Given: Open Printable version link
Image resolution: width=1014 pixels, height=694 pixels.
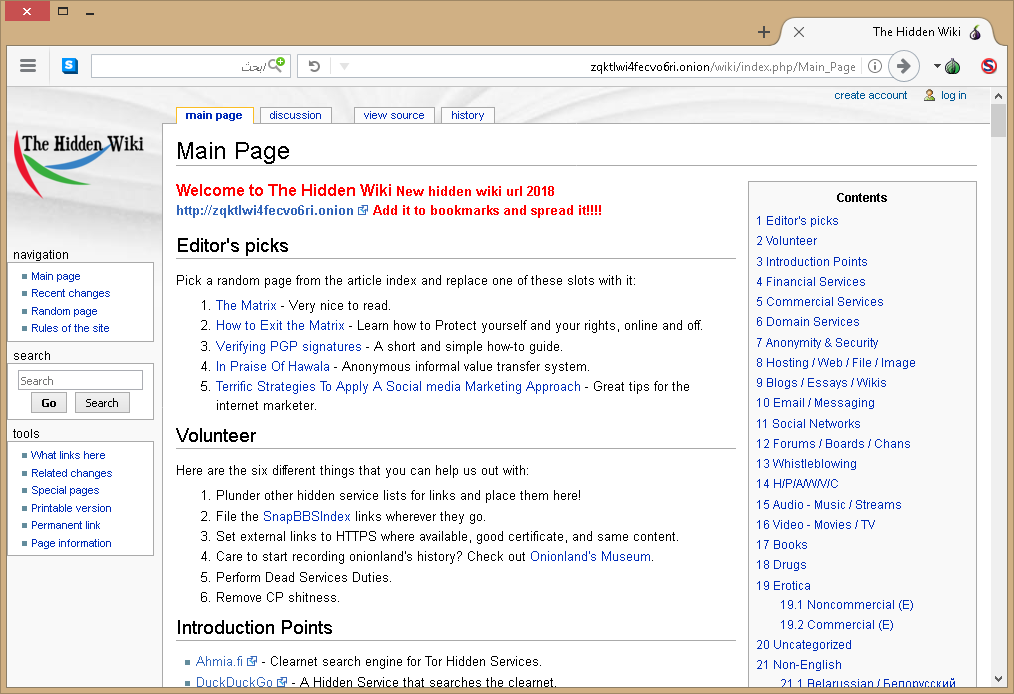Looking at the screenshot, I should click(71, 508).
